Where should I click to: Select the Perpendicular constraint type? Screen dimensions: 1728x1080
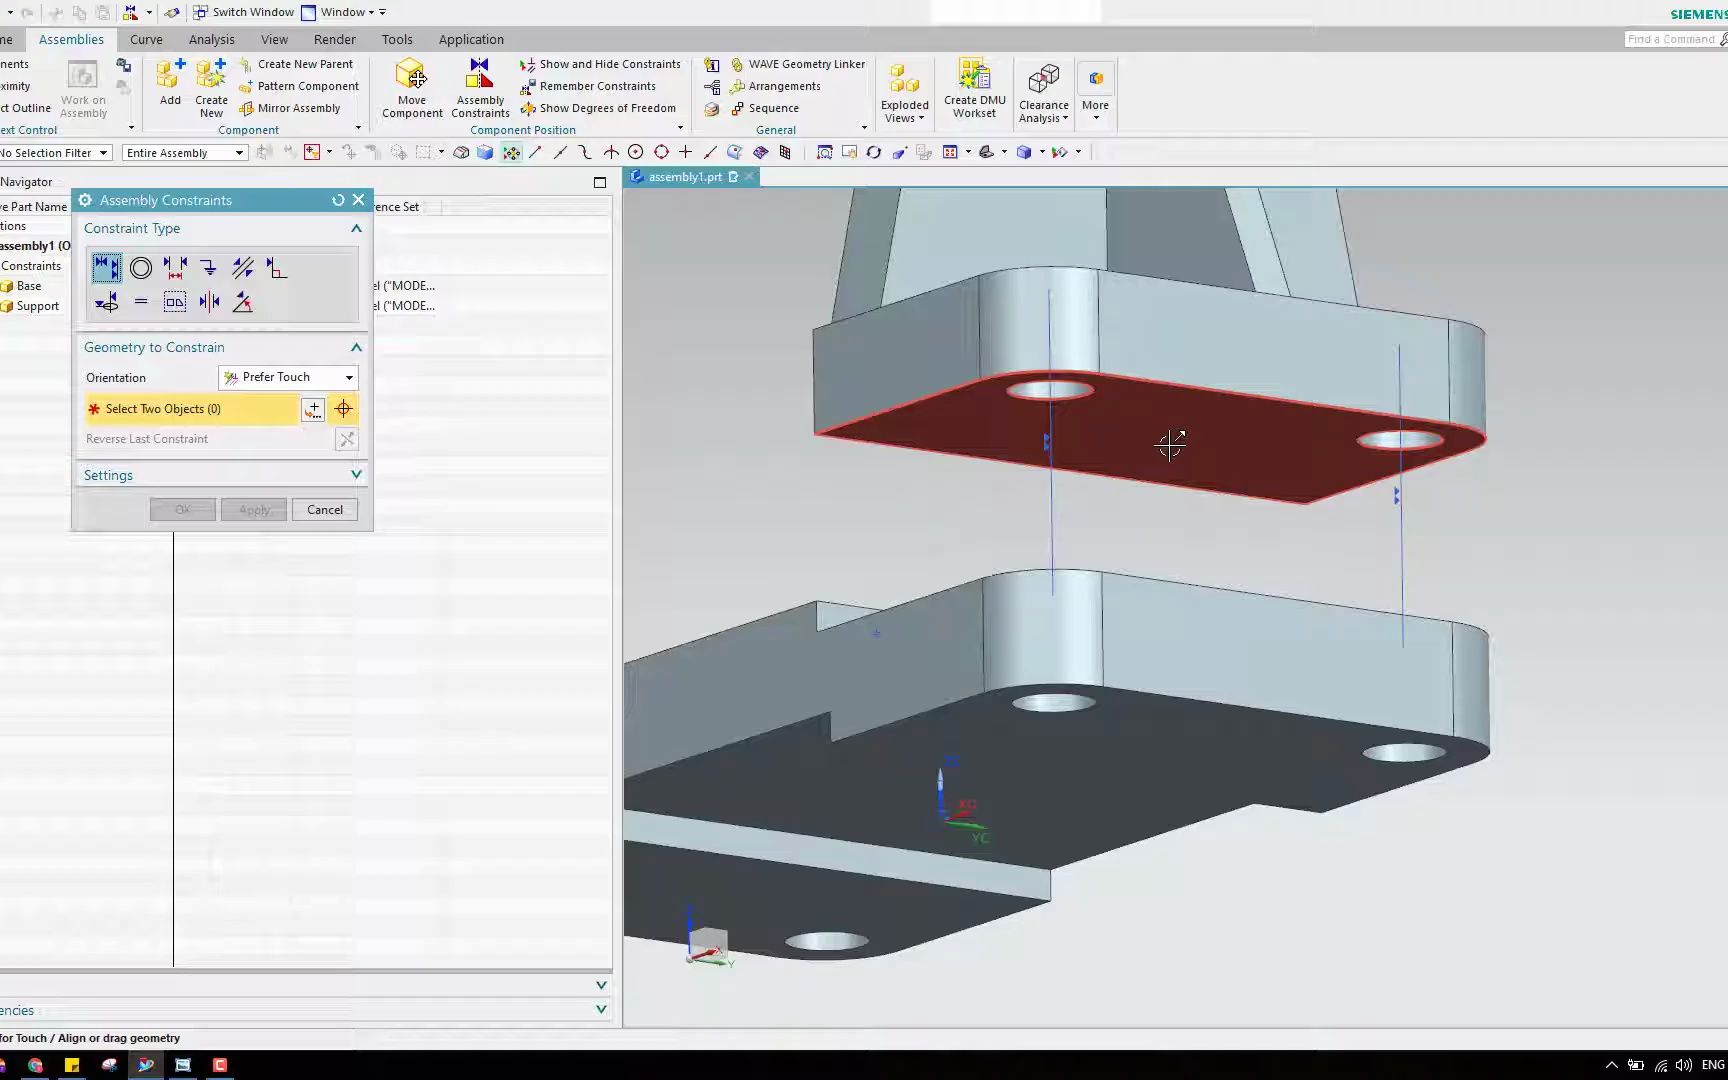click(x=276, y=268)
